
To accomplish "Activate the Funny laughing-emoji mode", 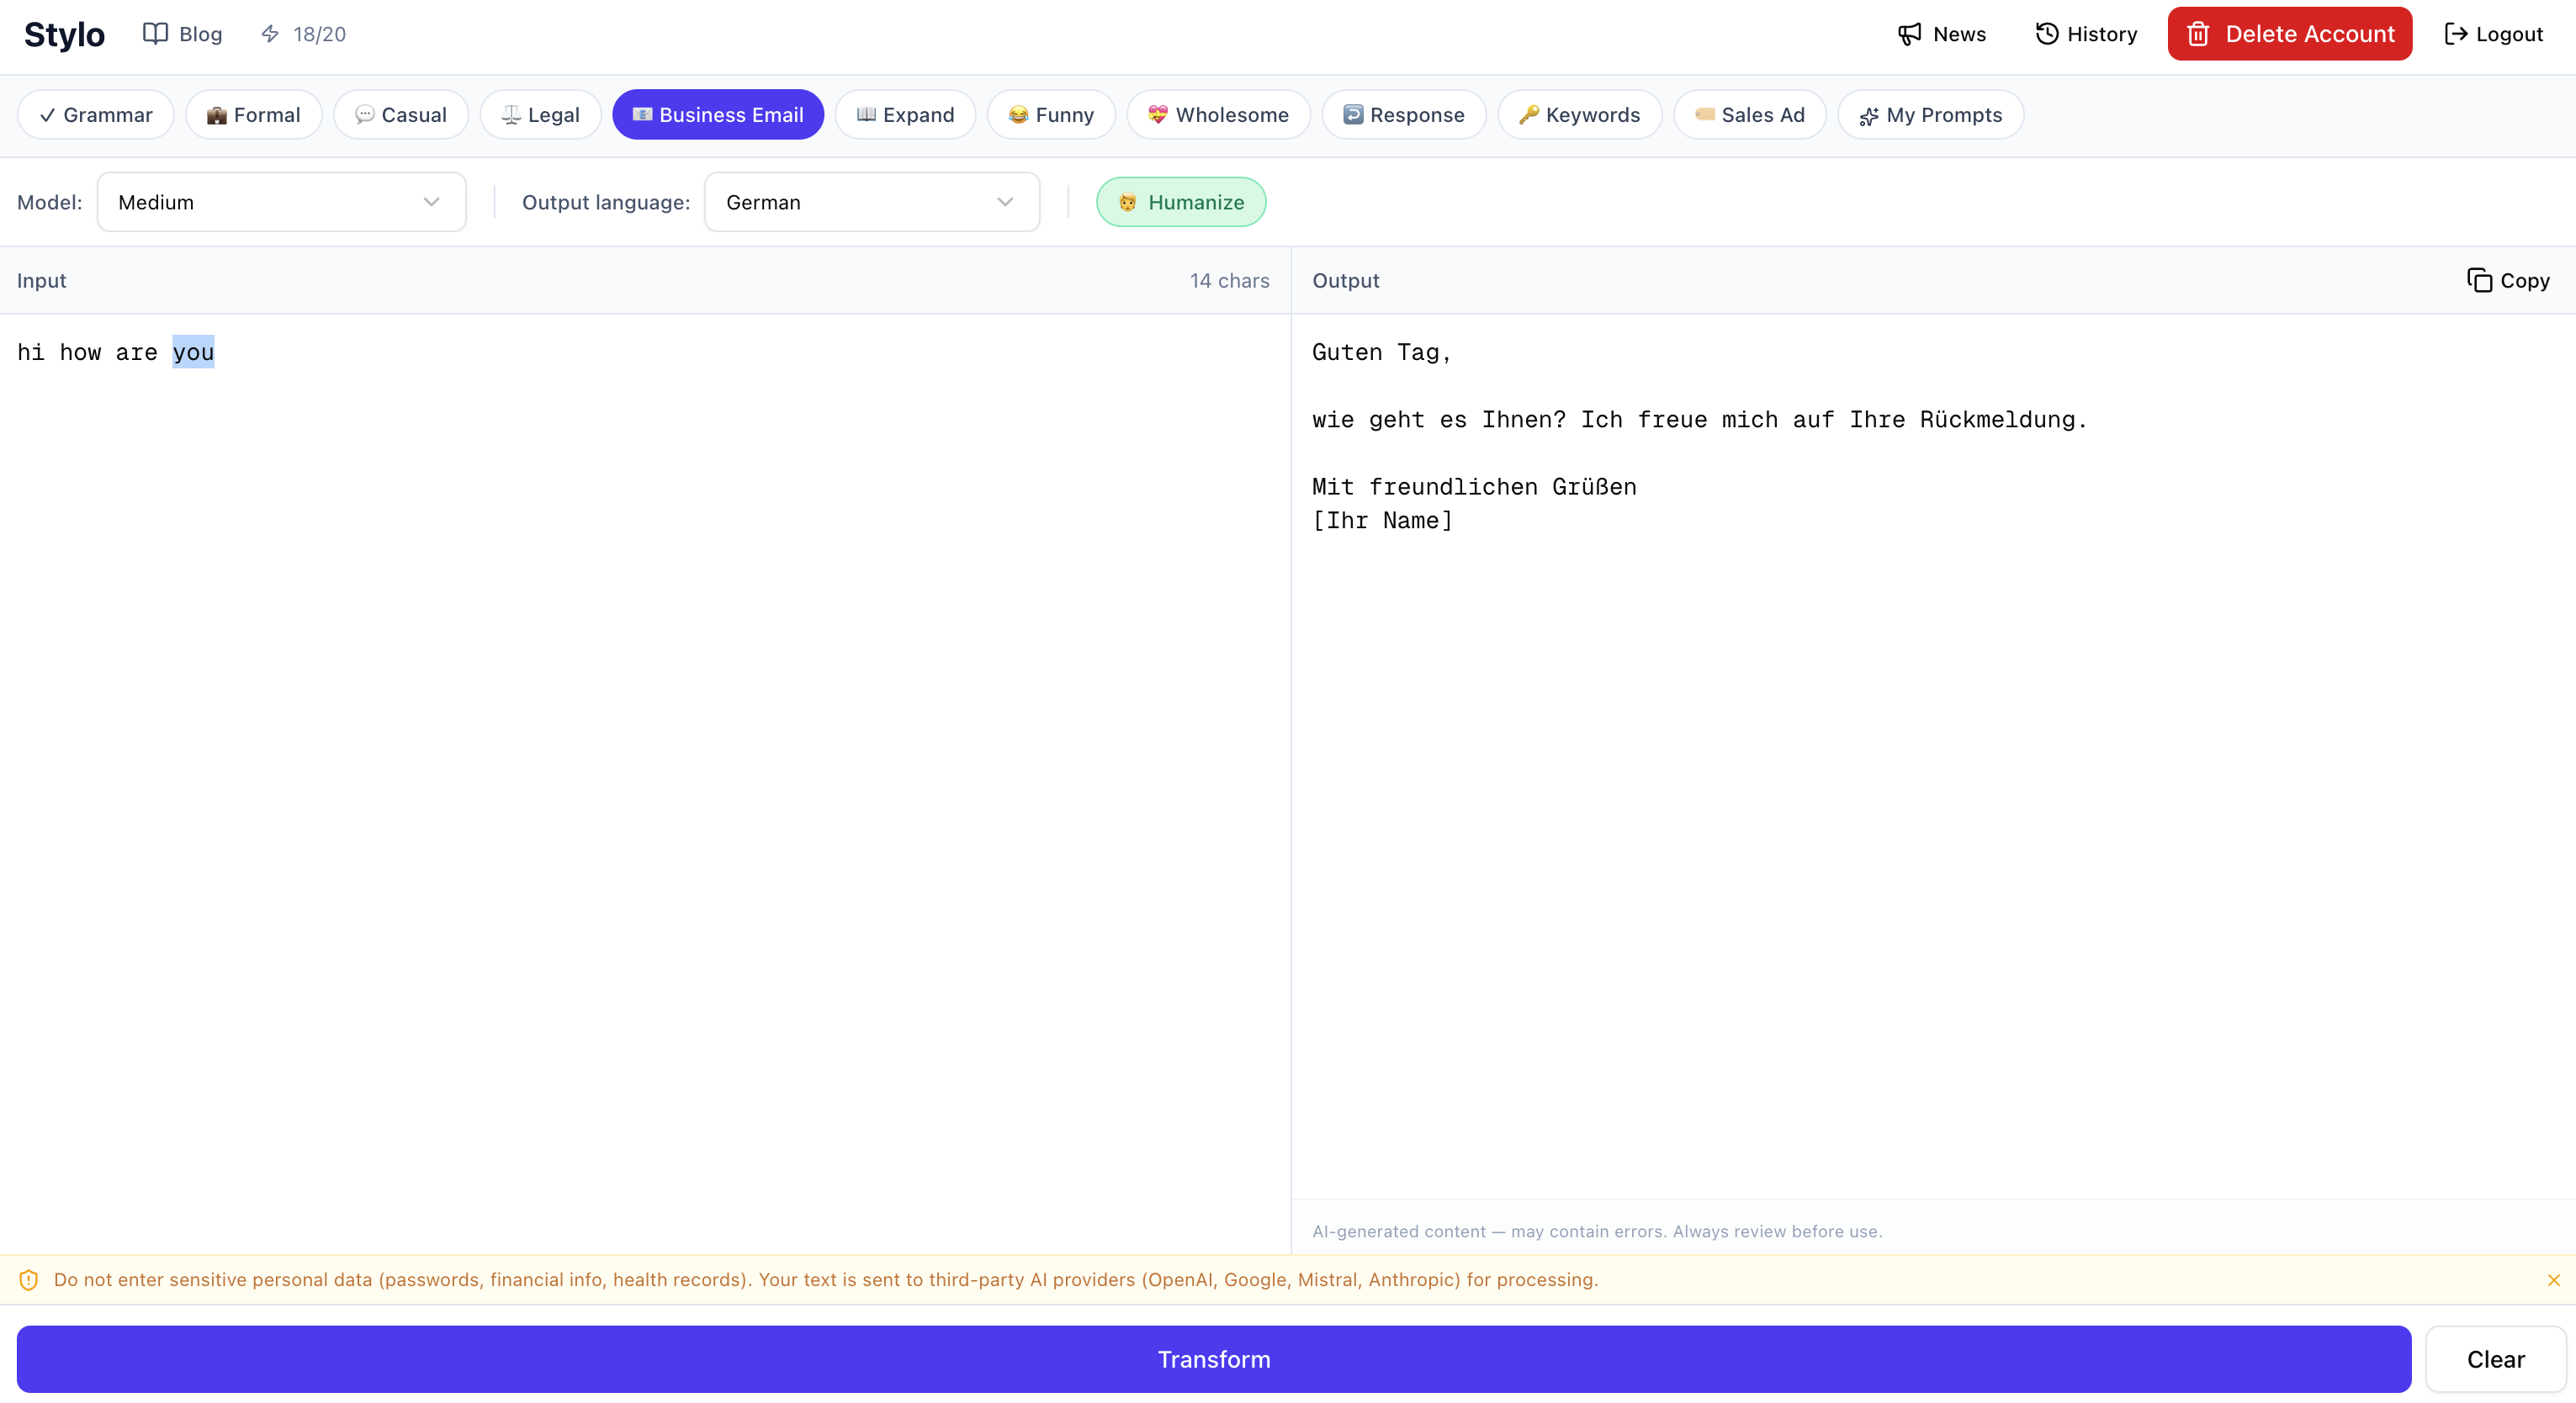I will click(x=1050, y=114).
